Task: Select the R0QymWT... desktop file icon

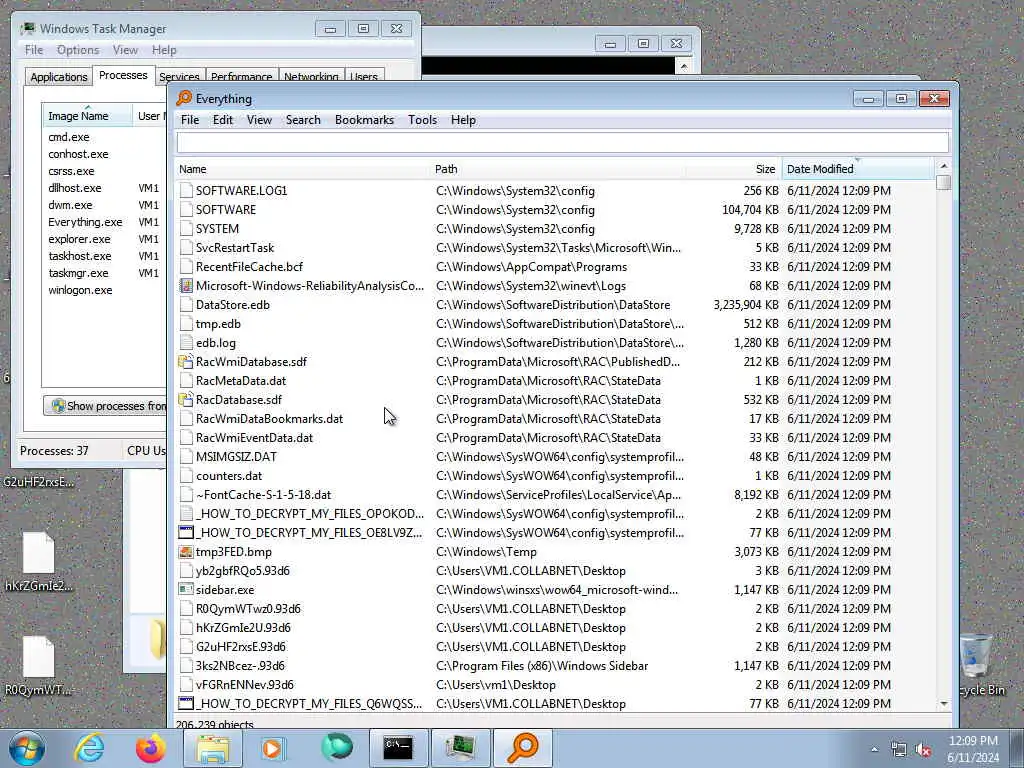Action: 39,666
